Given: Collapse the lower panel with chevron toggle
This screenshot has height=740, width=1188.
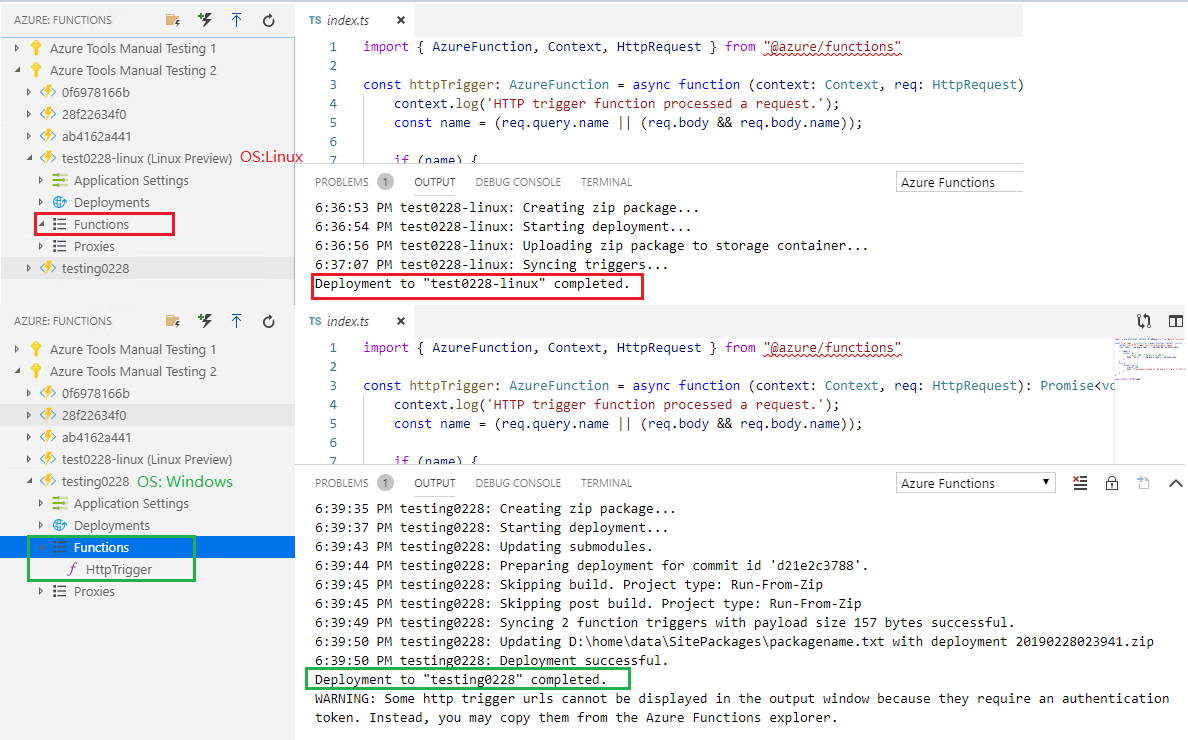Looking at the screenshot, I should (x=1175, y=483).
